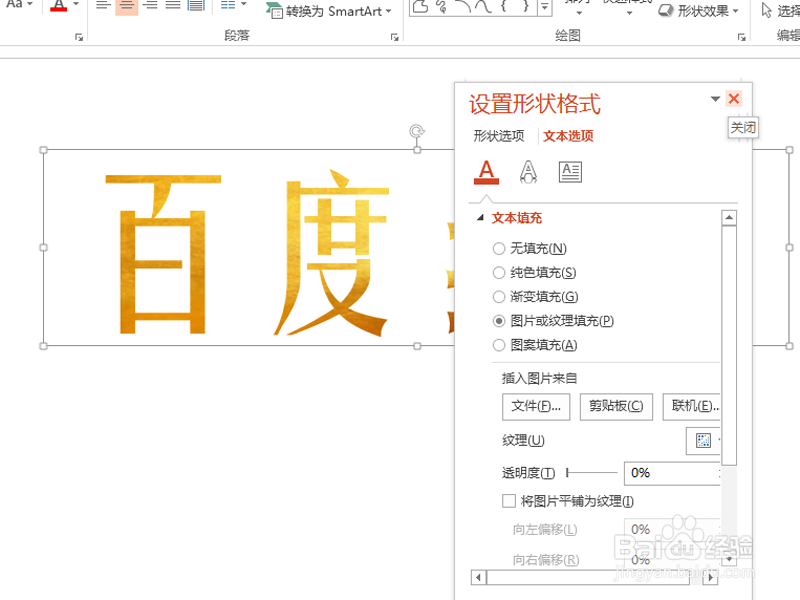
Task: Click the gold 百 character on slide
Action: pyautogui.click(x=163, y=254)
